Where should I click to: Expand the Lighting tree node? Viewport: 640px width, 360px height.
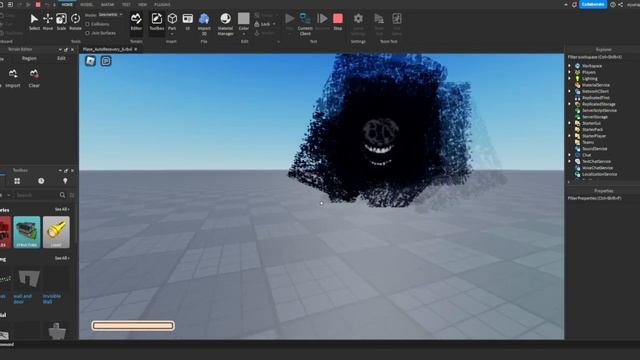(569, 78)
